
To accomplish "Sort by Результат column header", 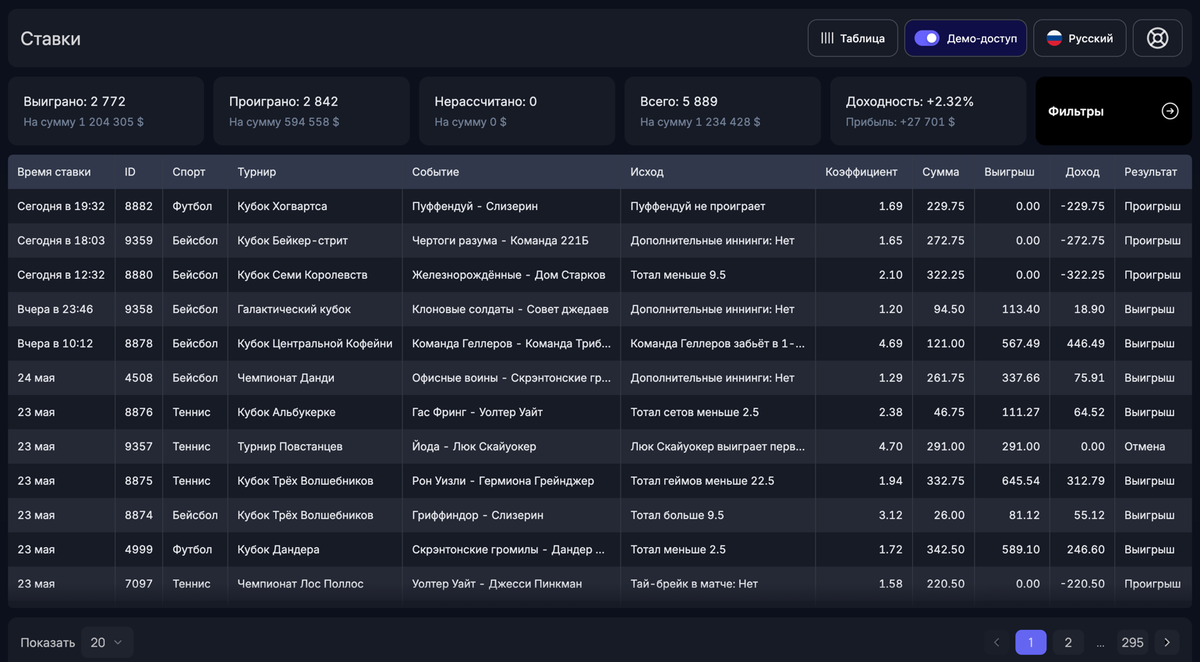I will pos(1151,172).
